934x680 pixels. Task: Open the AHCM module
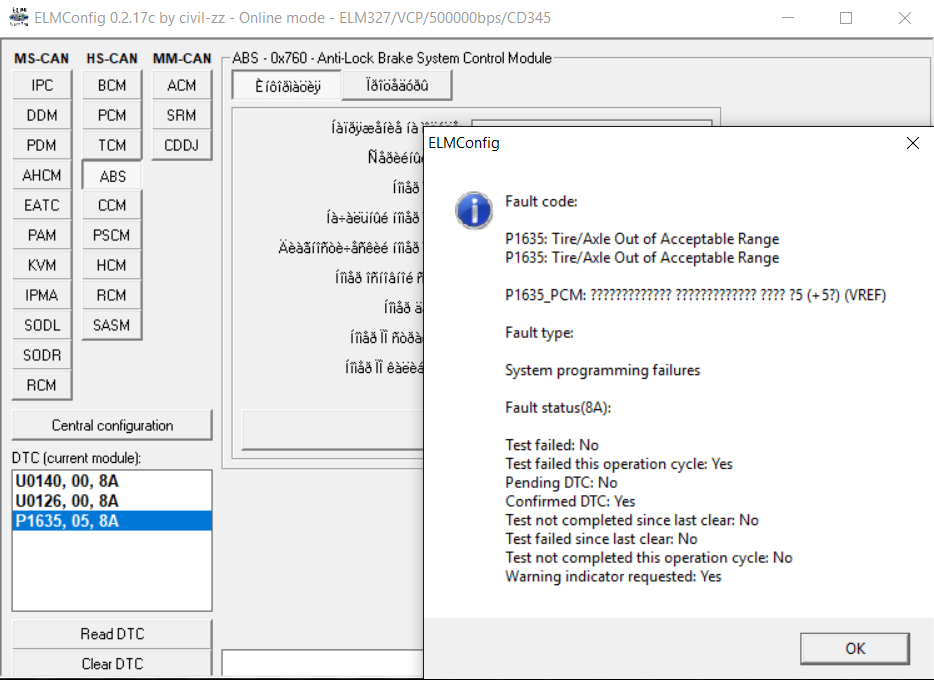[x=42, y=176]
